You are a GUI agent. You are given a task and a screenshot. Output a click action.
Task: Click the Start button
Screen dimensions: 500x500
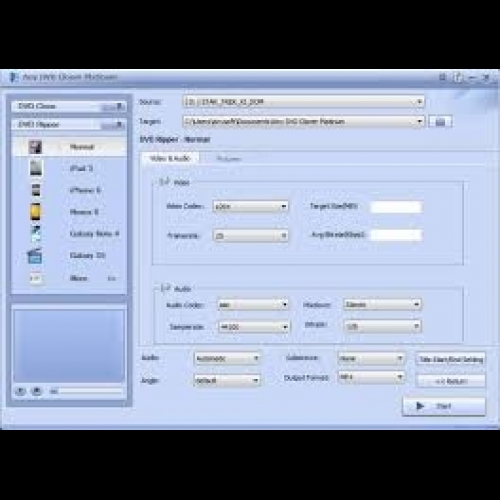click(444, 406)
